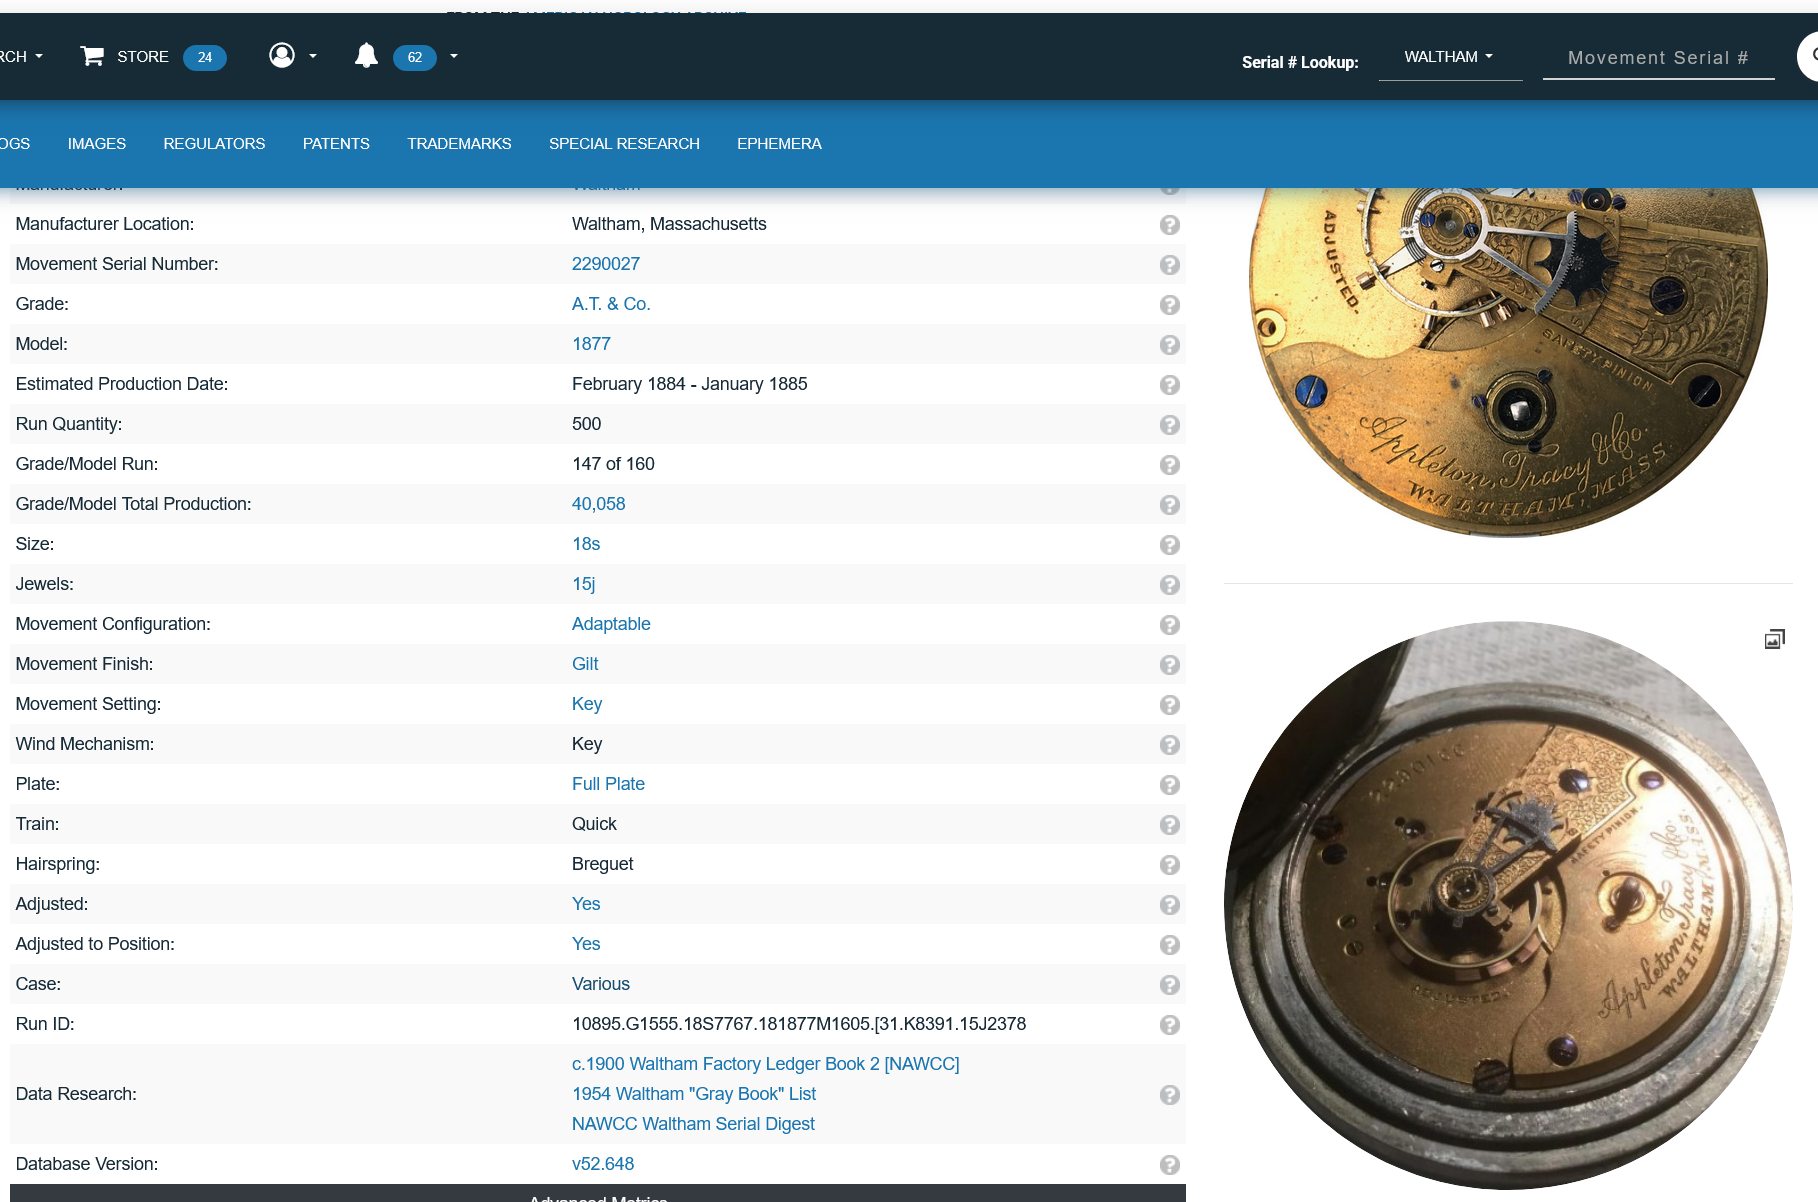Select the Run ID value text
Image resolution: width=1818 pixels, height=1202 pixels.
[x=799, y=1024]
